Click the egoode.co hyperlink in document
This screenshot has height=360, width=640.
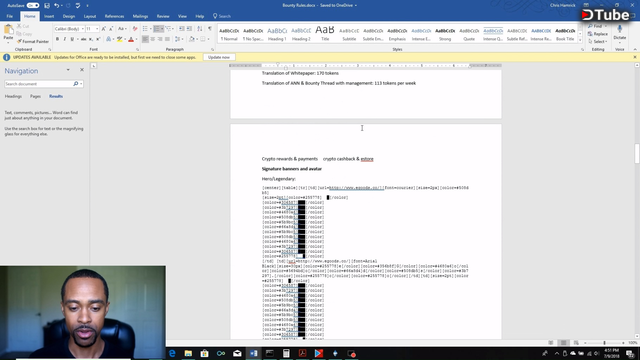click(x=356, y=188)
